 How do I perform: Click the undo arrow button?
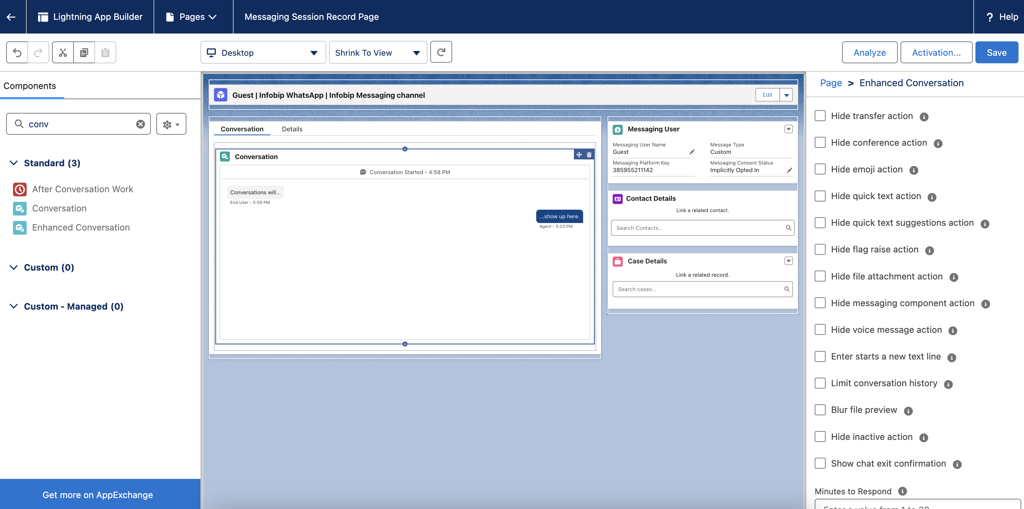point(18,53)
